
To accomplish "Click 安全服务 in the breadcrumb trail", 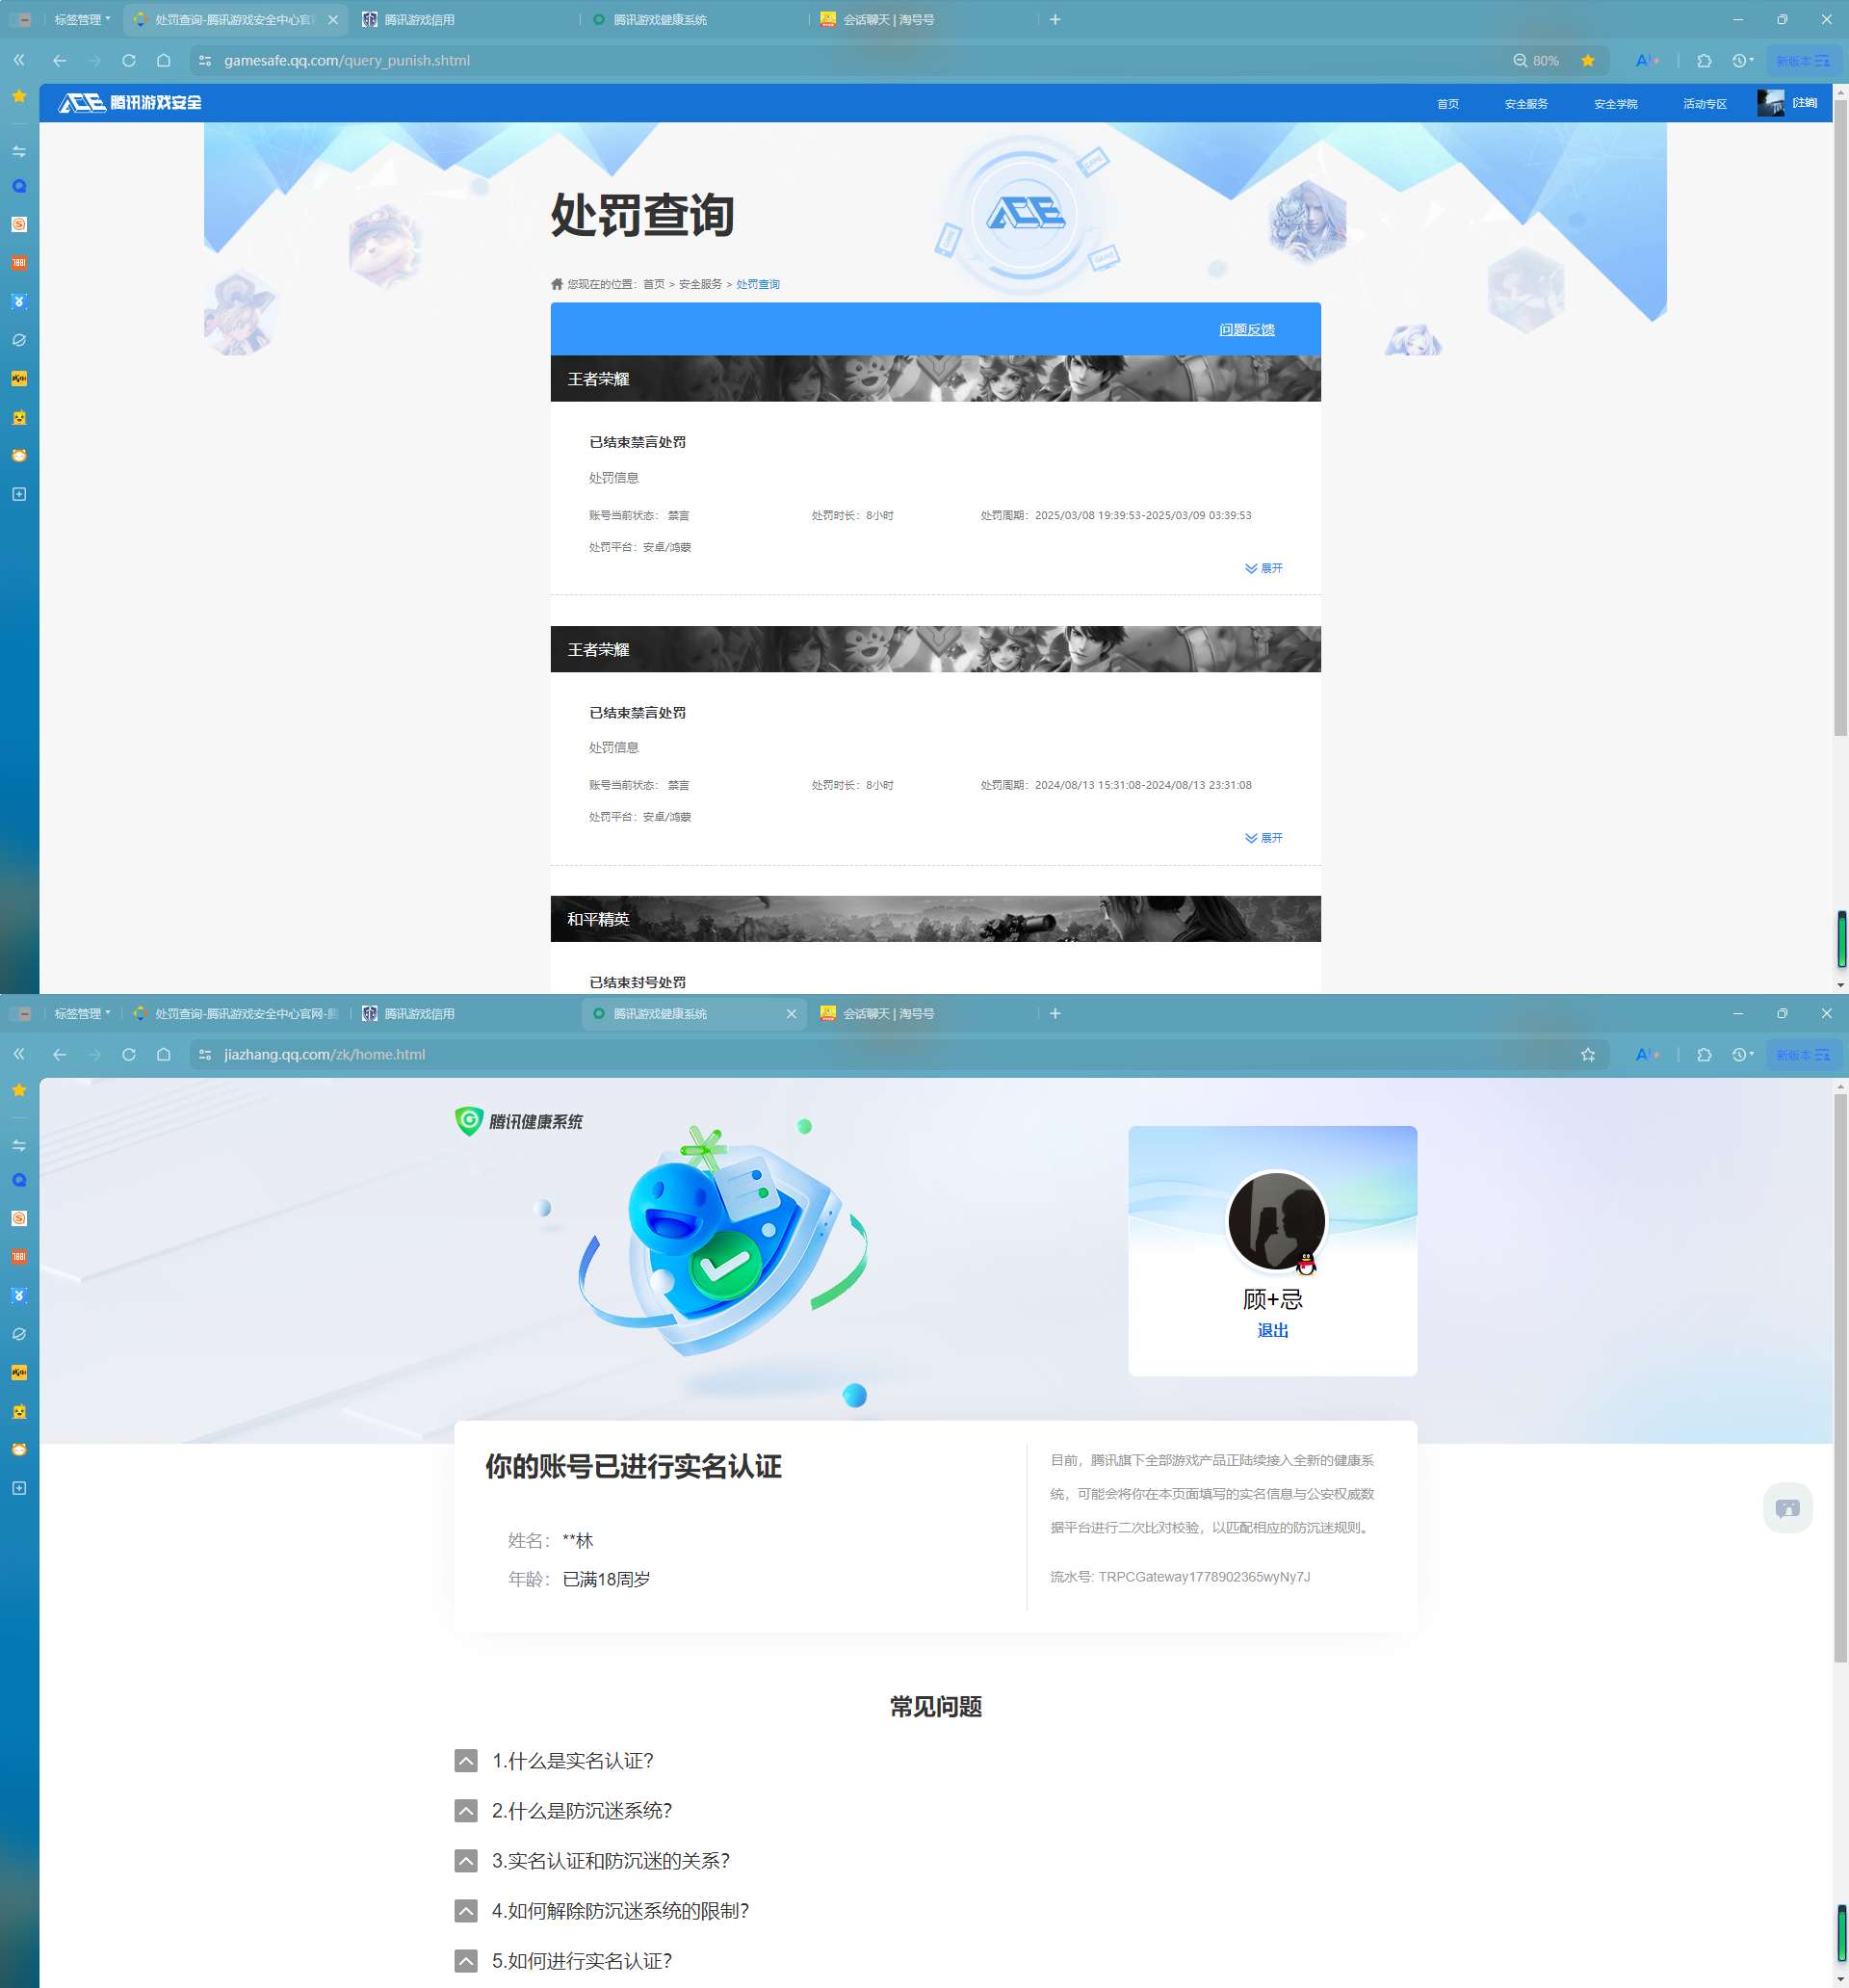I will pyautogui.click(x=700, y=284).
